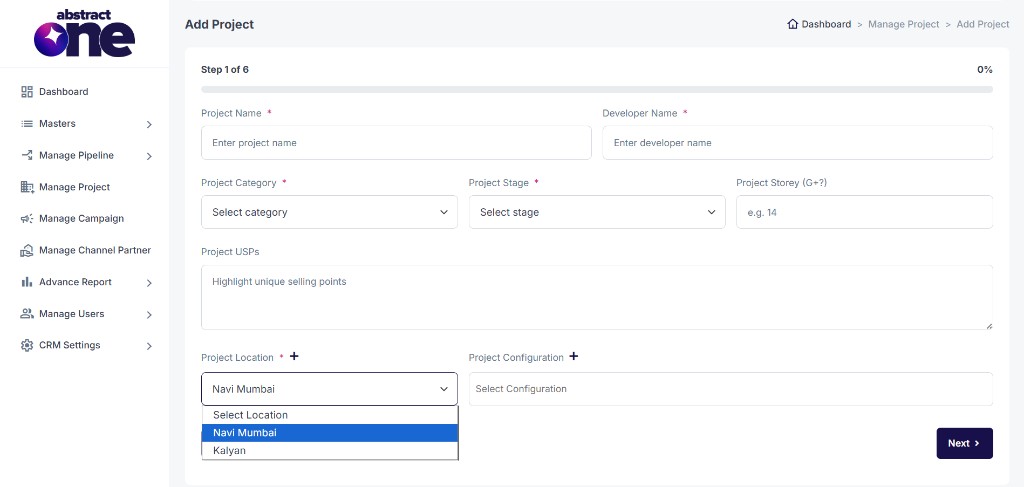
Task: Click the Masters list icon
Action: click(27, 123)
